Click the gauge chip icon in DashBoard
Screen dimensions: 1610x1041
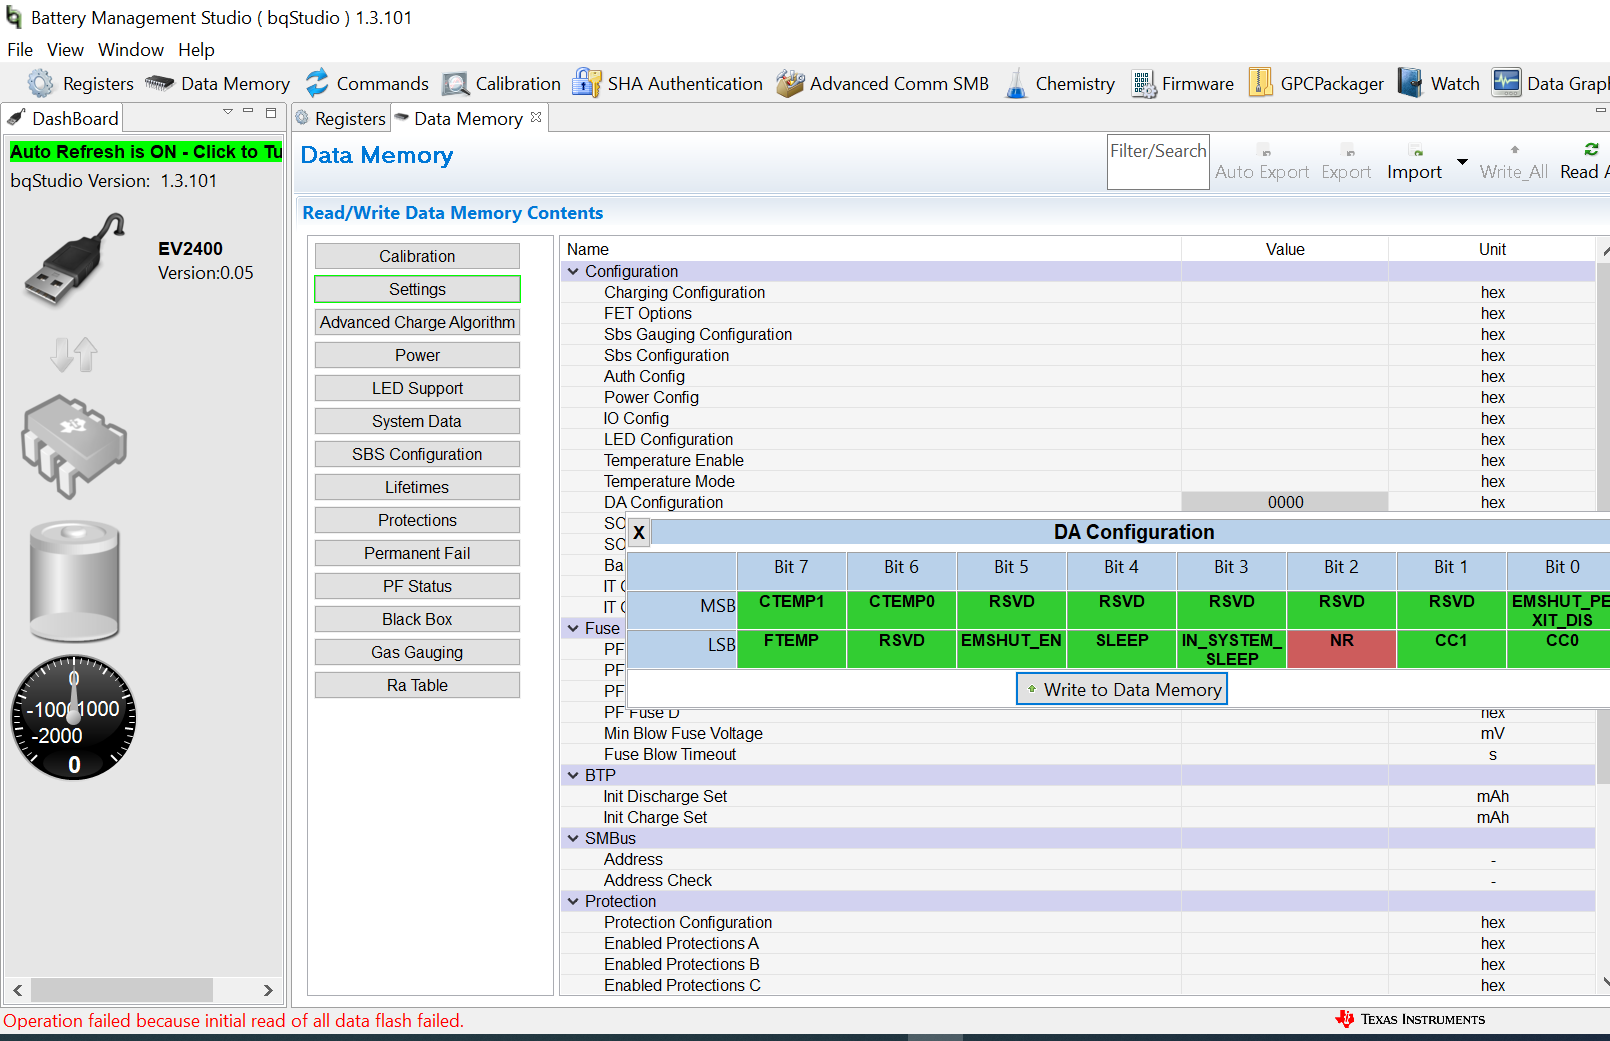[x=74, y=446]
